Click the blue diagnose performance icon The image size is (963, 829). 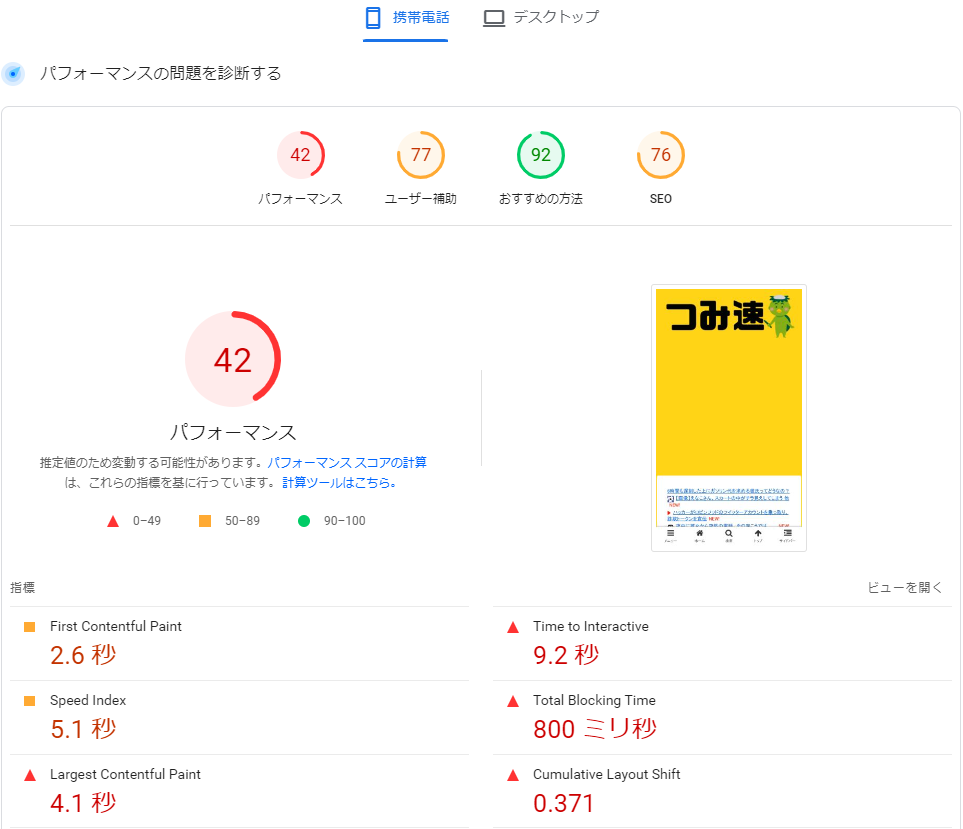13,74
